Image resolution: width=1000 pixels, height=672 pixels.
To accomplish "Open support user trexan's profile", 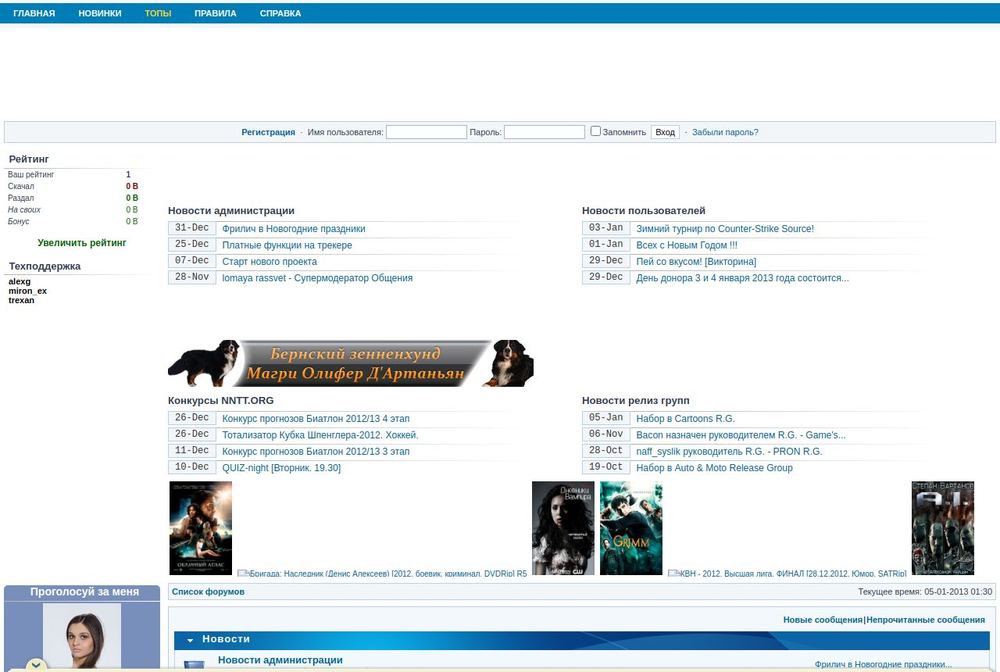I will tap(21, 300).
